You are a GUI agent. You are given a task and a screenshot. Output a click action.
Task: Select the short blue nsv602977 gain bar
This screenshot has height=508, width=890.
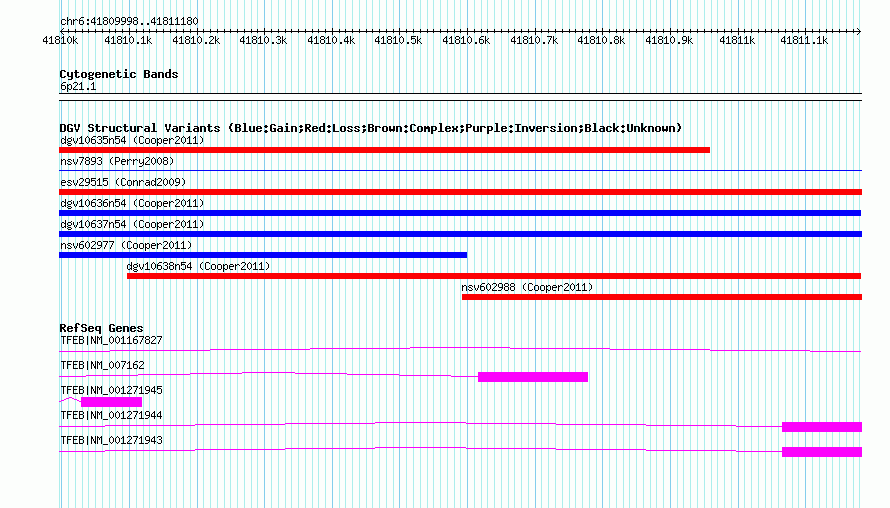click(x=263, y=255)
